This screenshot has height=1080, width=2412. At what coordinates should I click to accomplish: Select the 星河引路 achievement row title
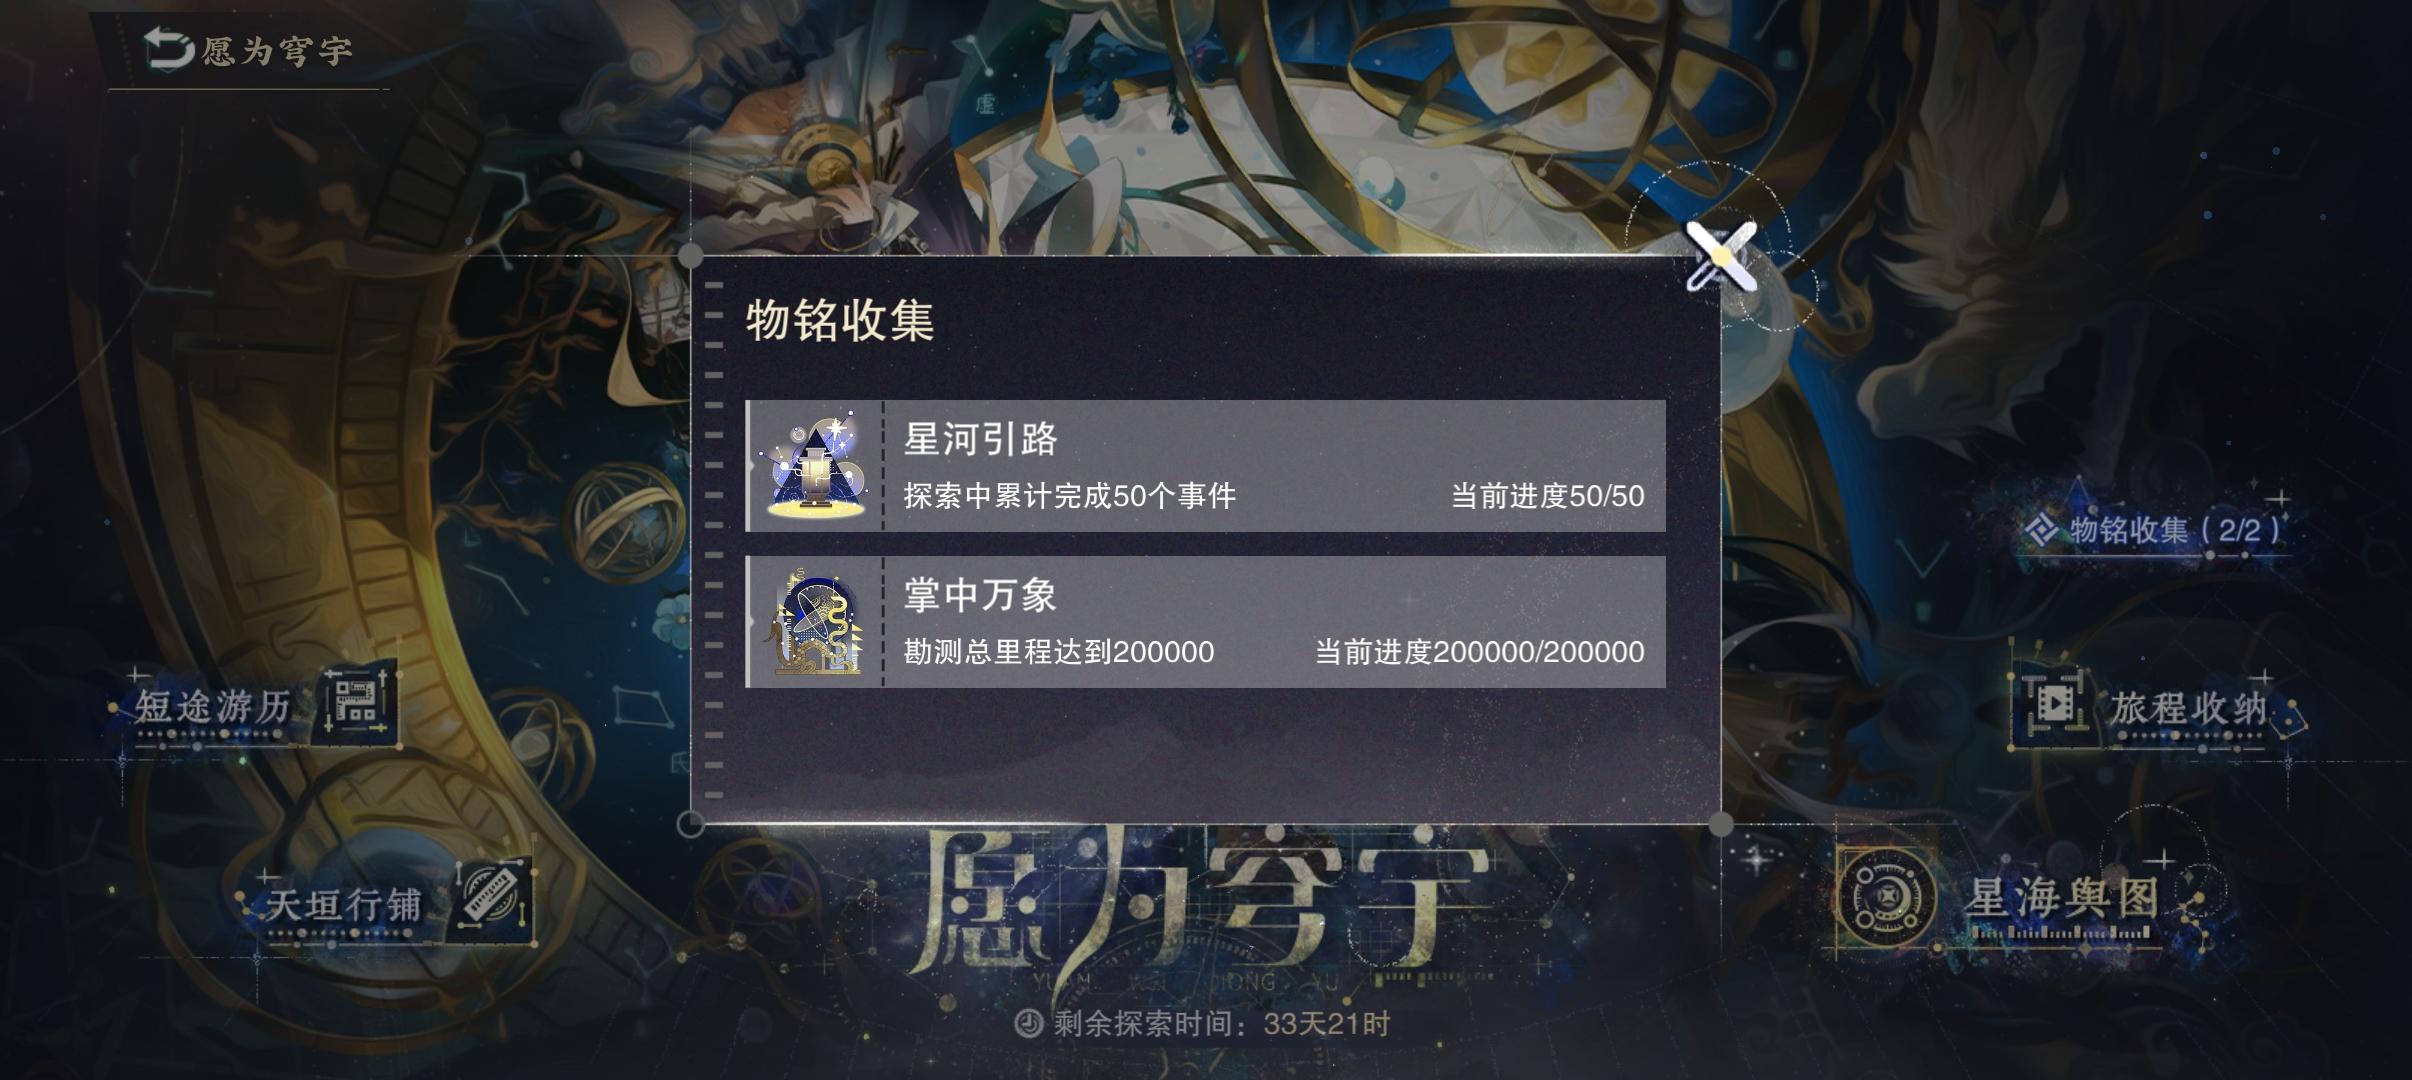980,439
